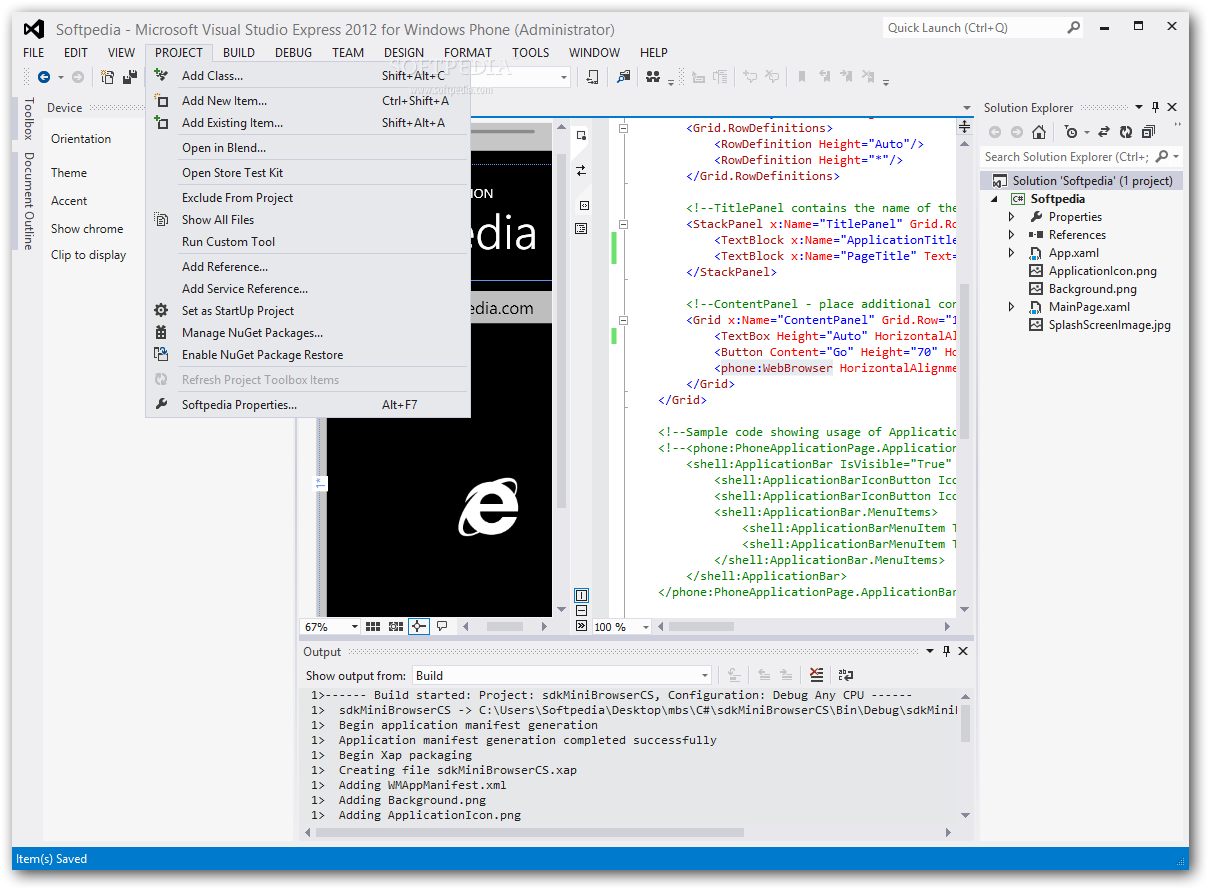Collapse the Grid.RowDefinitions code region
The image size is (1209, 890).
click(623, 128)
